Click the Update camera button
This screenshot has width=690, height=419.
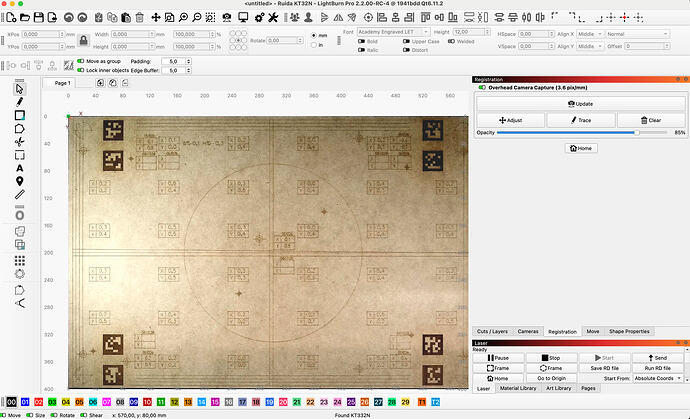(580, 104)
